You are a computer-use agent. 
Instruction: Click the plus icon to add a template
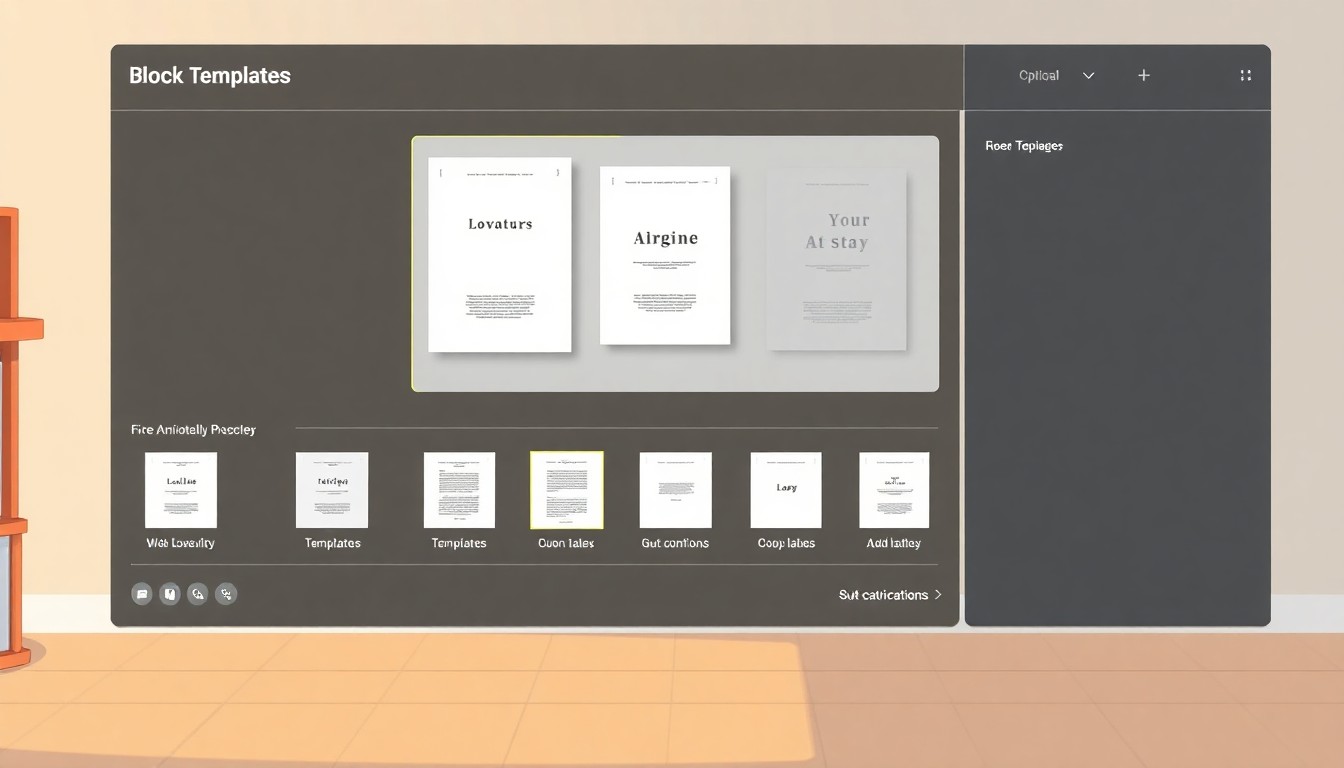click(x=1143, y=75)
